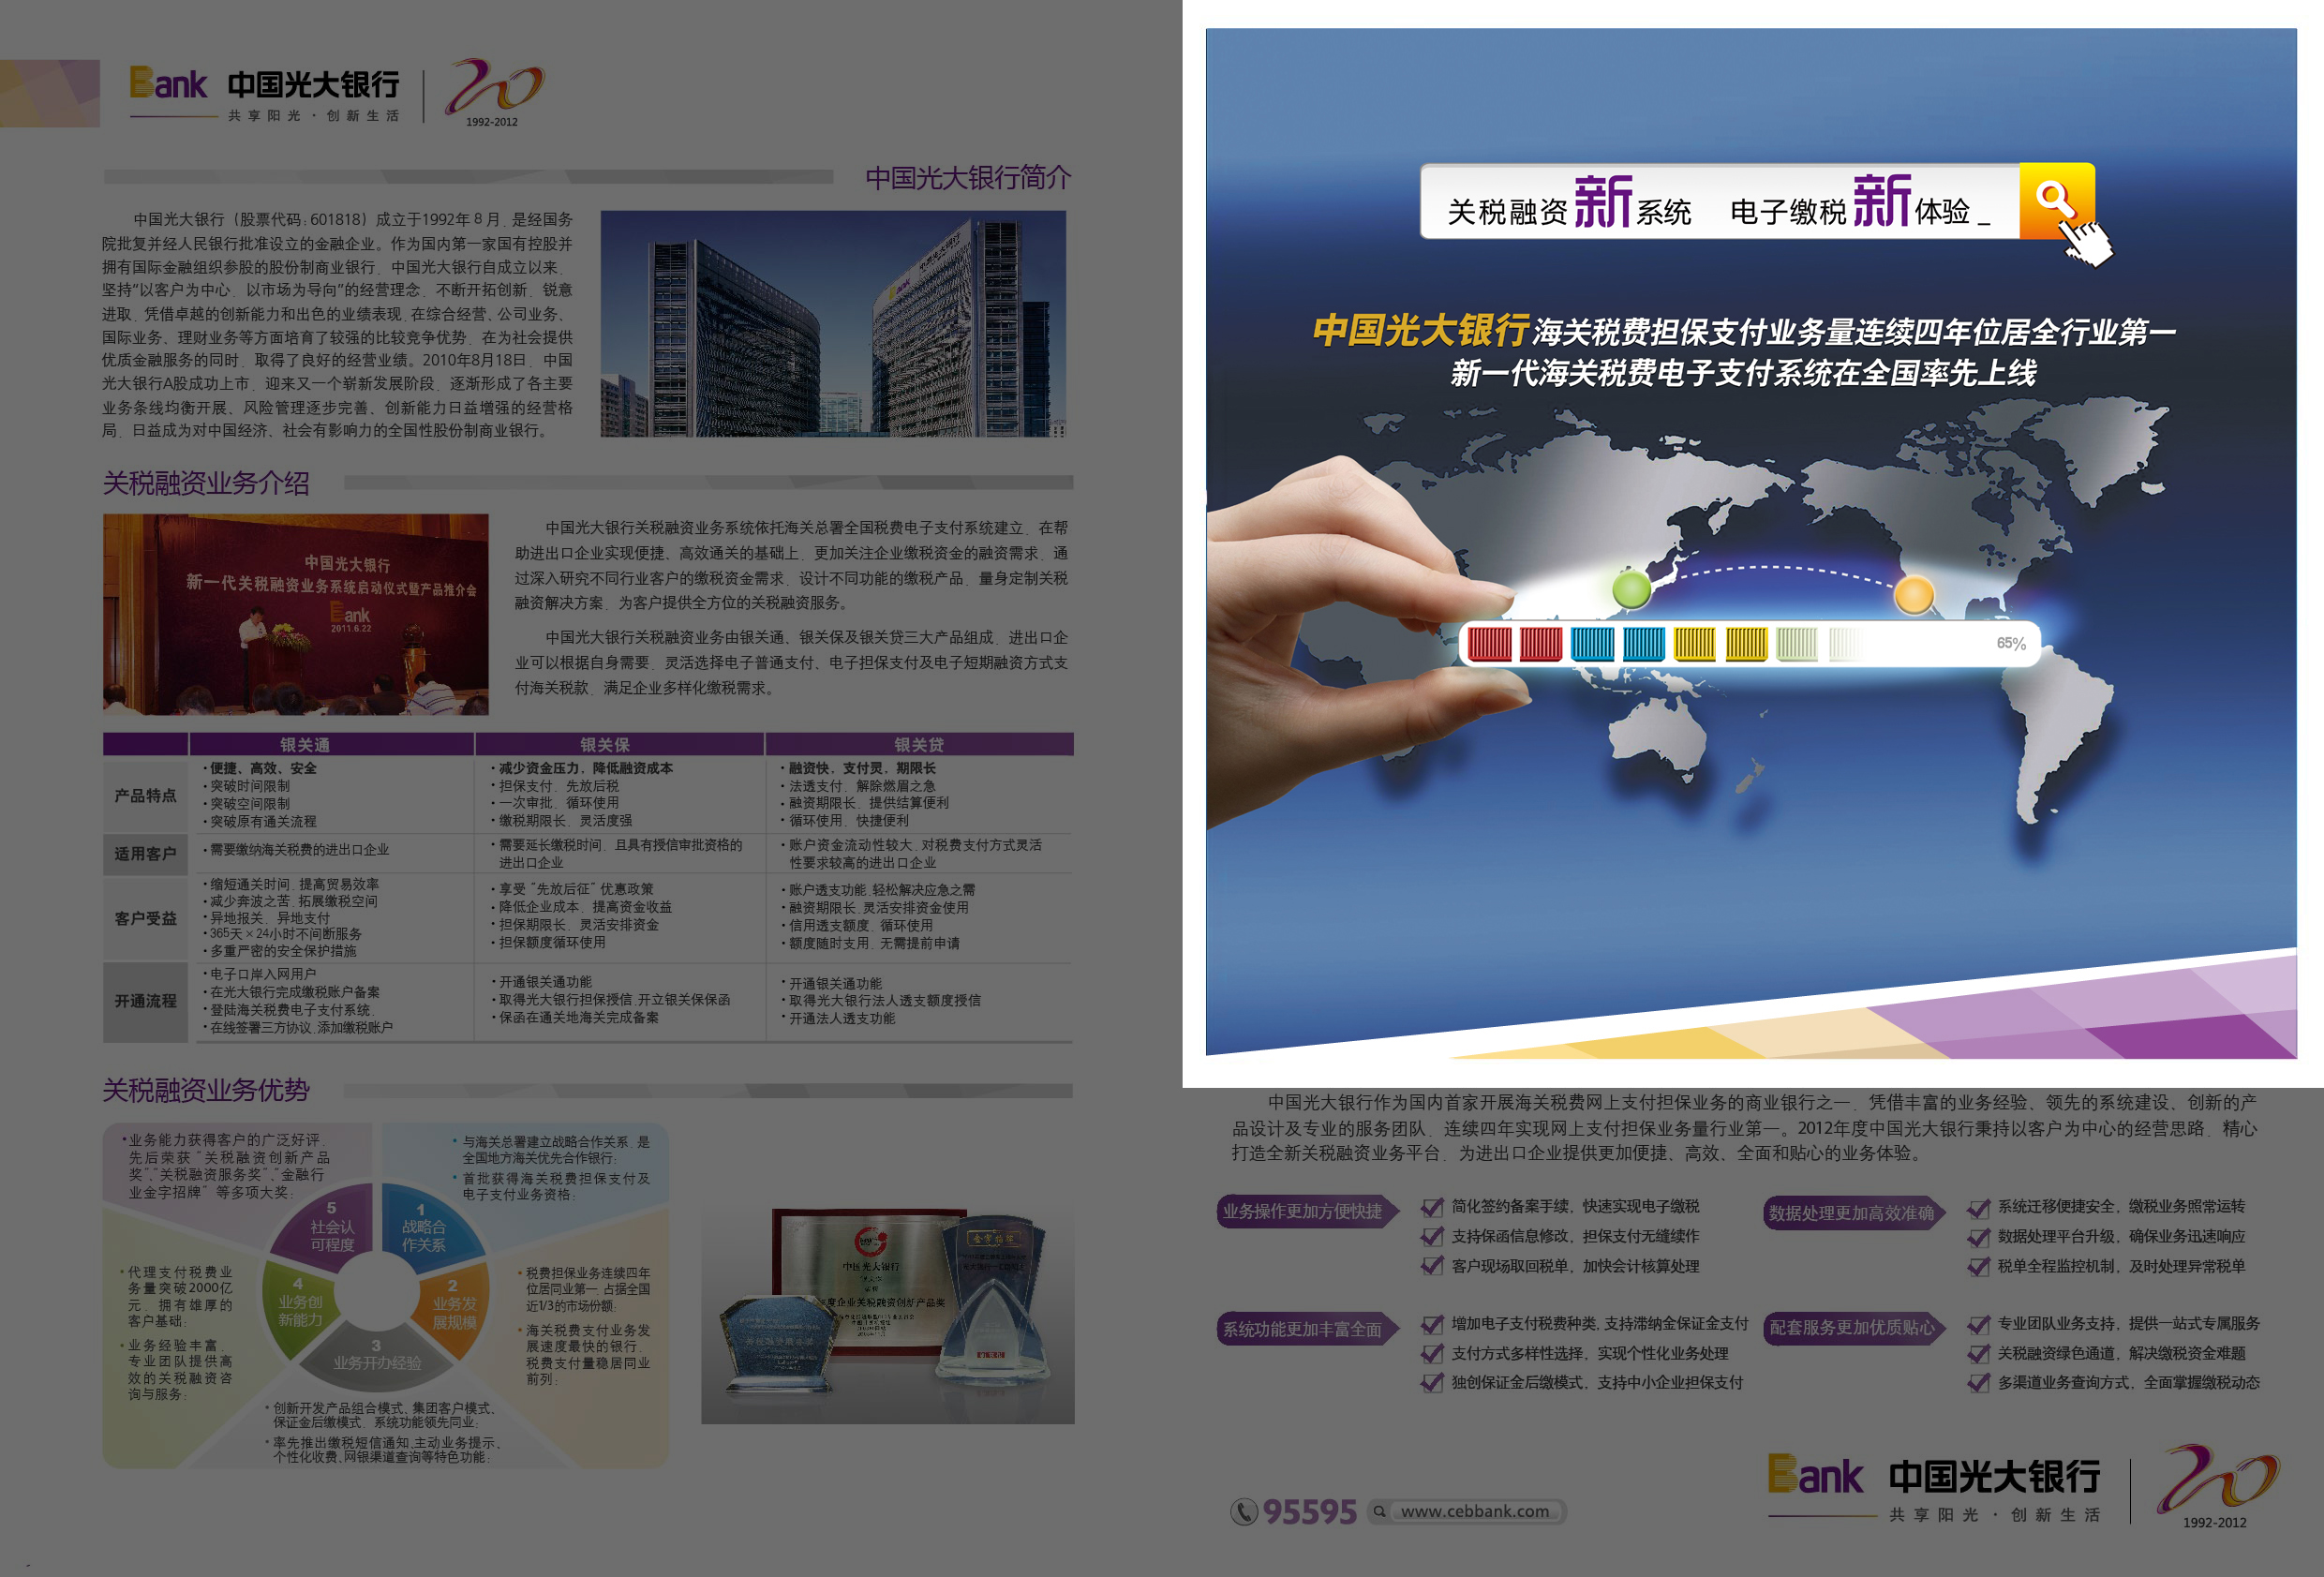Click the 系统功能更加丰富全面 purple tag
Image resolution: width=2324 pixels, height=1577 pixels.
tap(1308, 1329)
